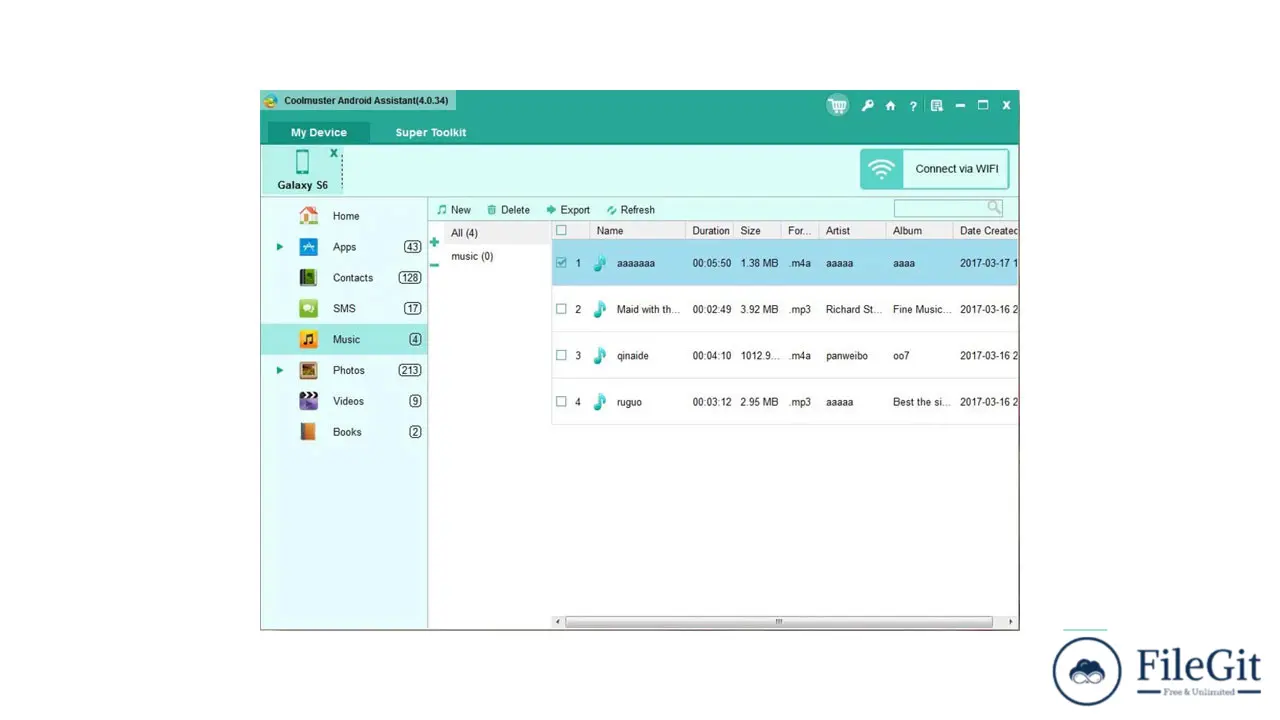
Task: Click music note icon of ruguo
Action: point(599,401)
